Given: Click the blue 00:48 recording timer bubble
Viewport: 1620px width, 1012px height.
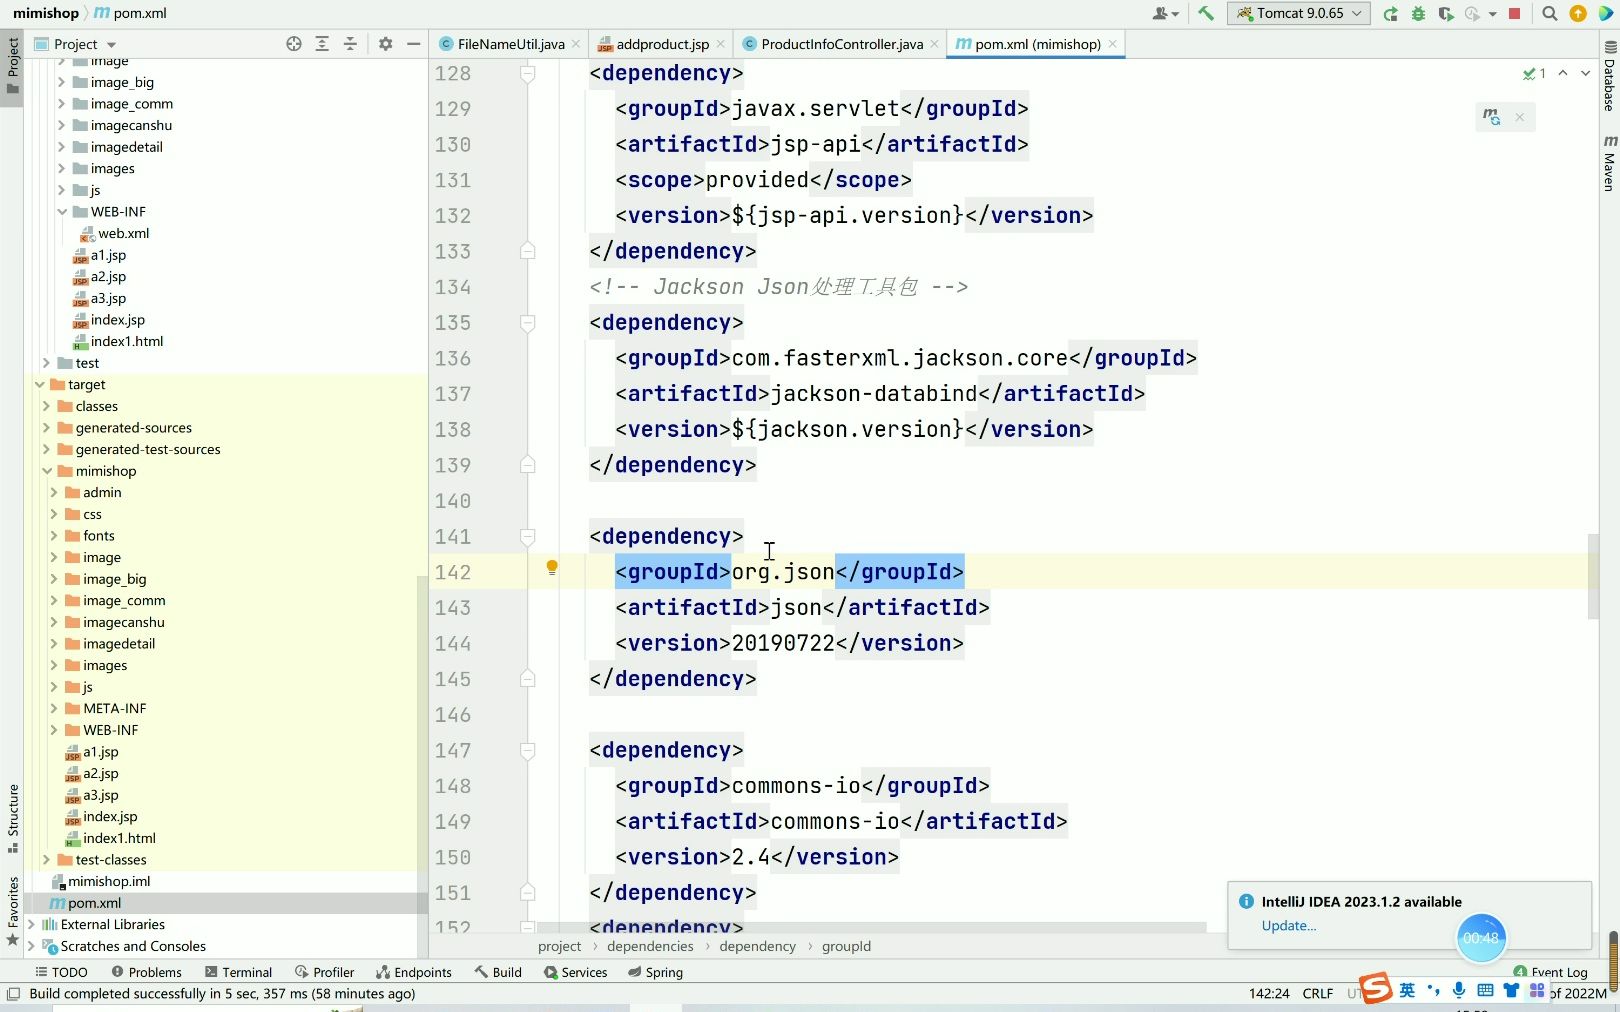Looking at the screenshot, I should click(1481, 938).
